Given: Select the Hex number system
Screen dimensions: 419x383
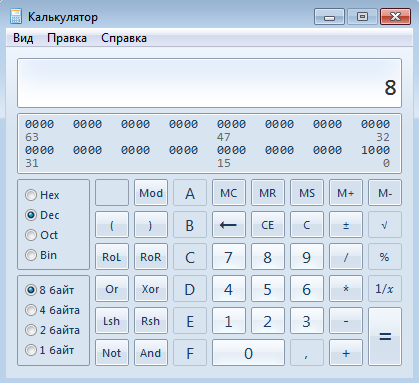Looking at the screenshot, I should [42, 195].
